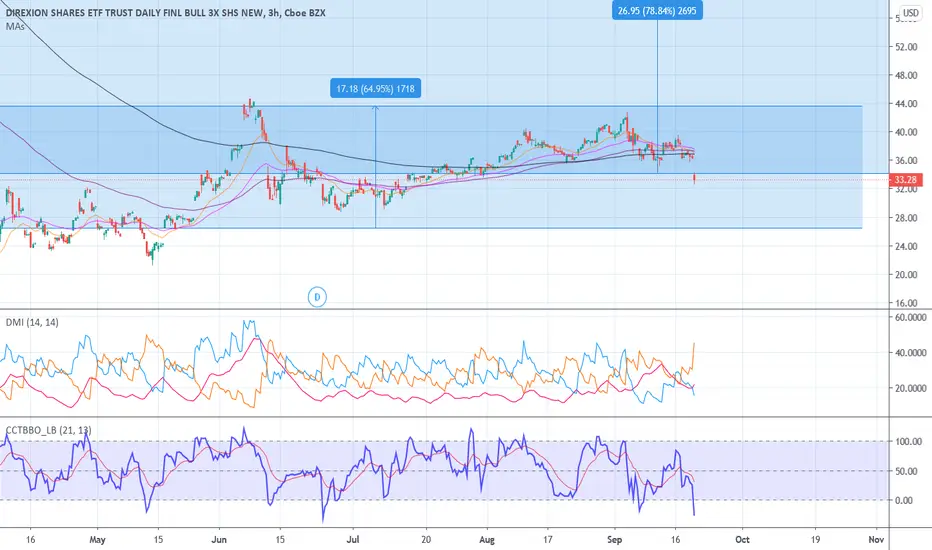The height and width of the screenshot is (550, 932).
Task: Click the Aug label on time axis
Action: click(x=487, y=540)
